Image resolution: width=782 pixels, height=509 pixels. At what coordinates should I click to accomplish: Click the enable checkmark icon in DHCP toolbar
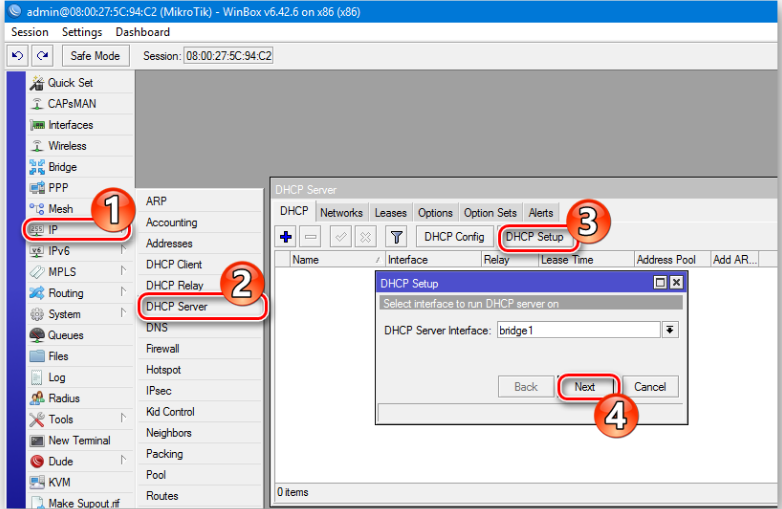point(341,236)
